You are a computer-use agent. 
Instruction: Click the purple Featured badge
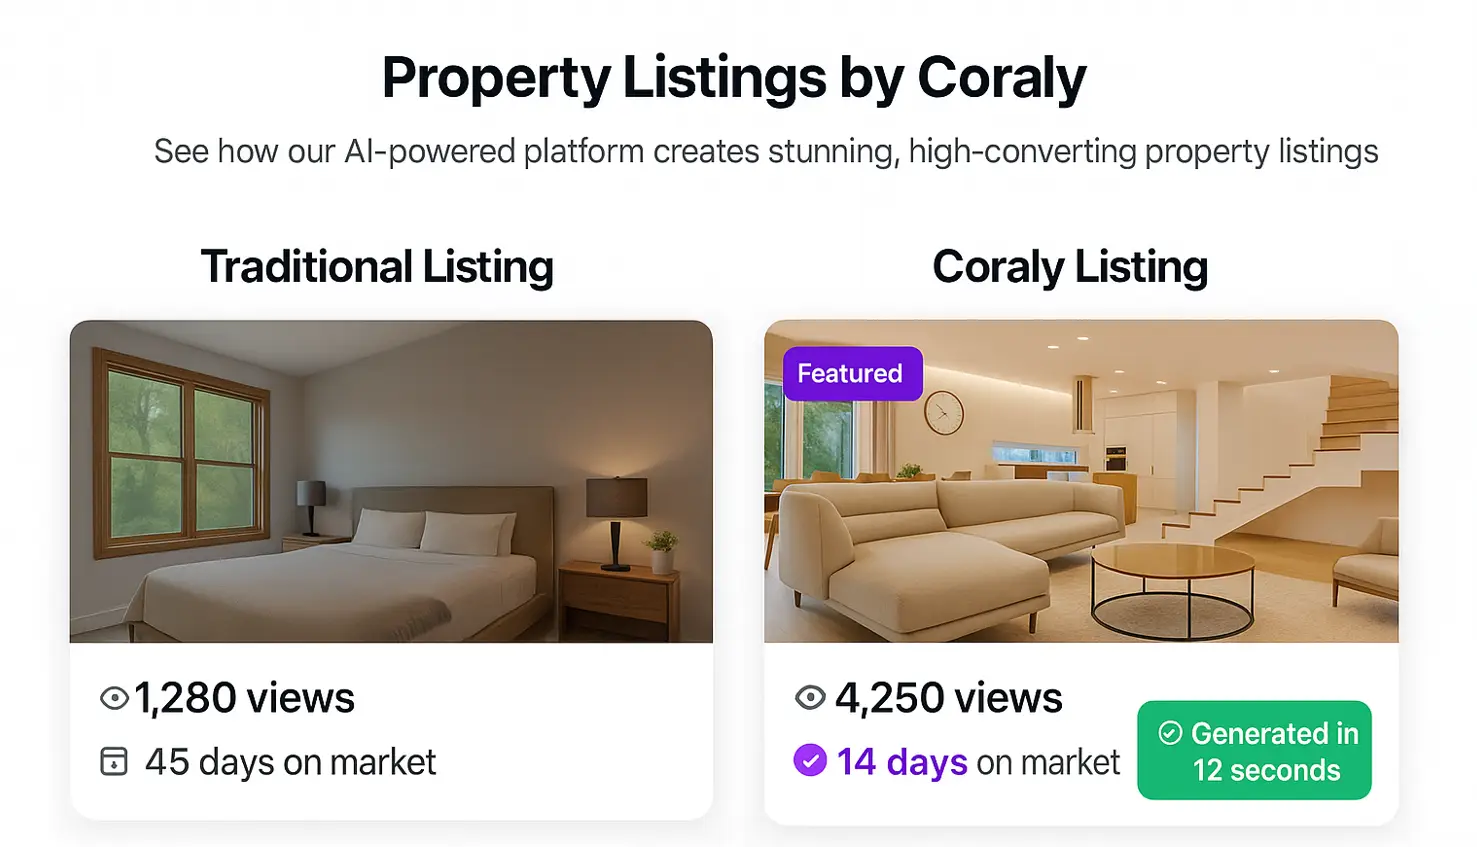pos(853,373)
